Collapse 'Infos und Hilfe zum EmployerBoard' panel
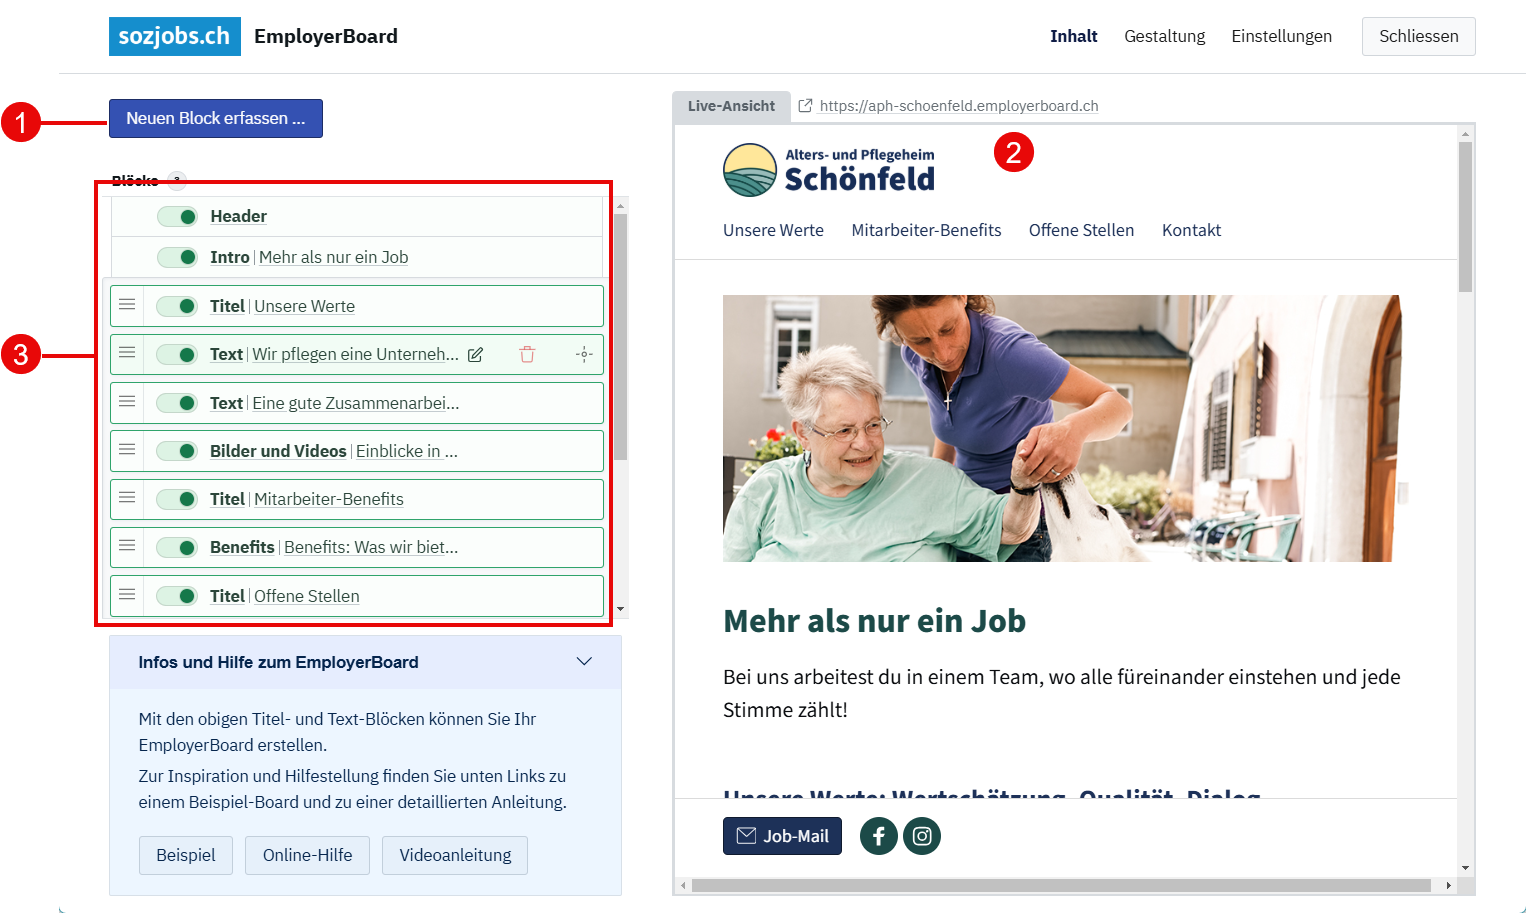 point(584,662)
